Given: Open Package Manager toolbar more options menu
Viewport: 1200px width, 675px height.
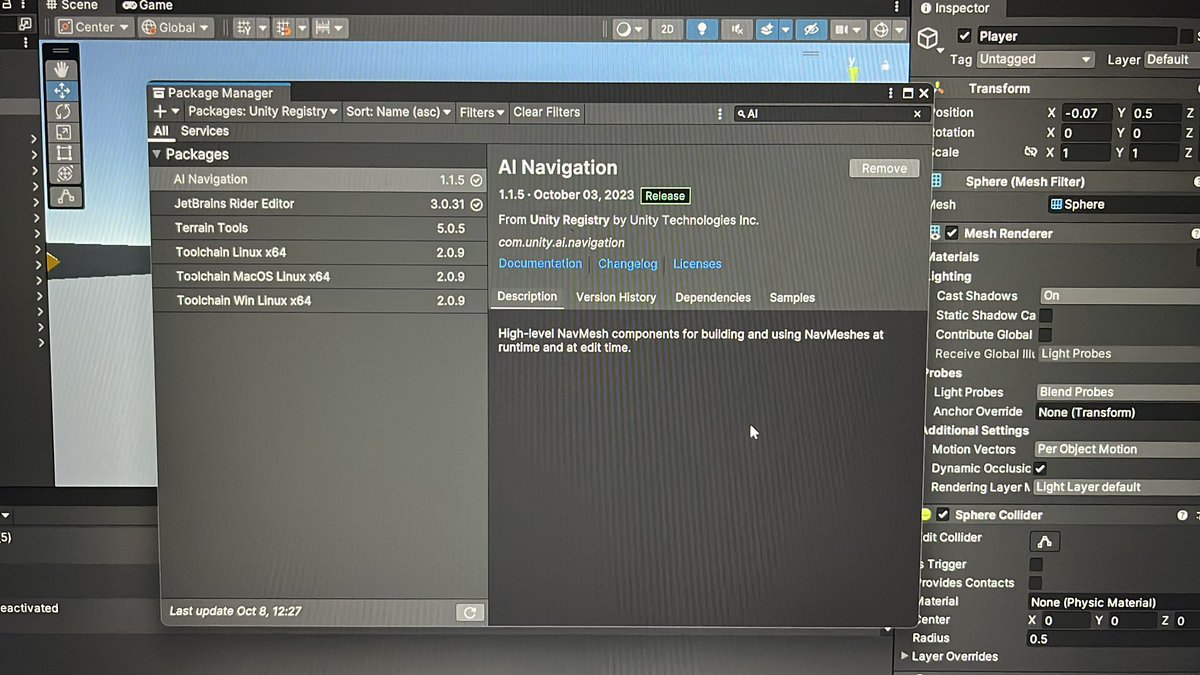Looking at the screenshot, I should click(720, 114).
